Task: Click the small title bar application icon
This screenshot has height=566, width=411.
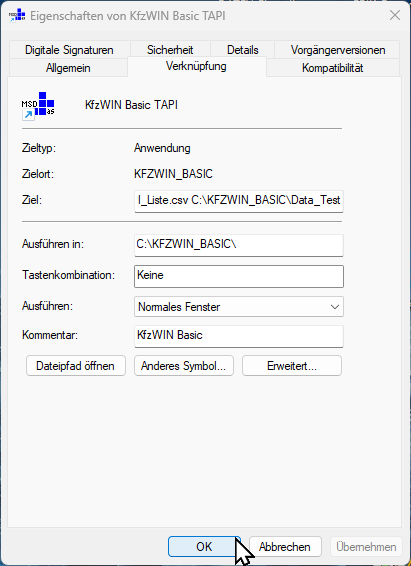Action: coord(17,16)
